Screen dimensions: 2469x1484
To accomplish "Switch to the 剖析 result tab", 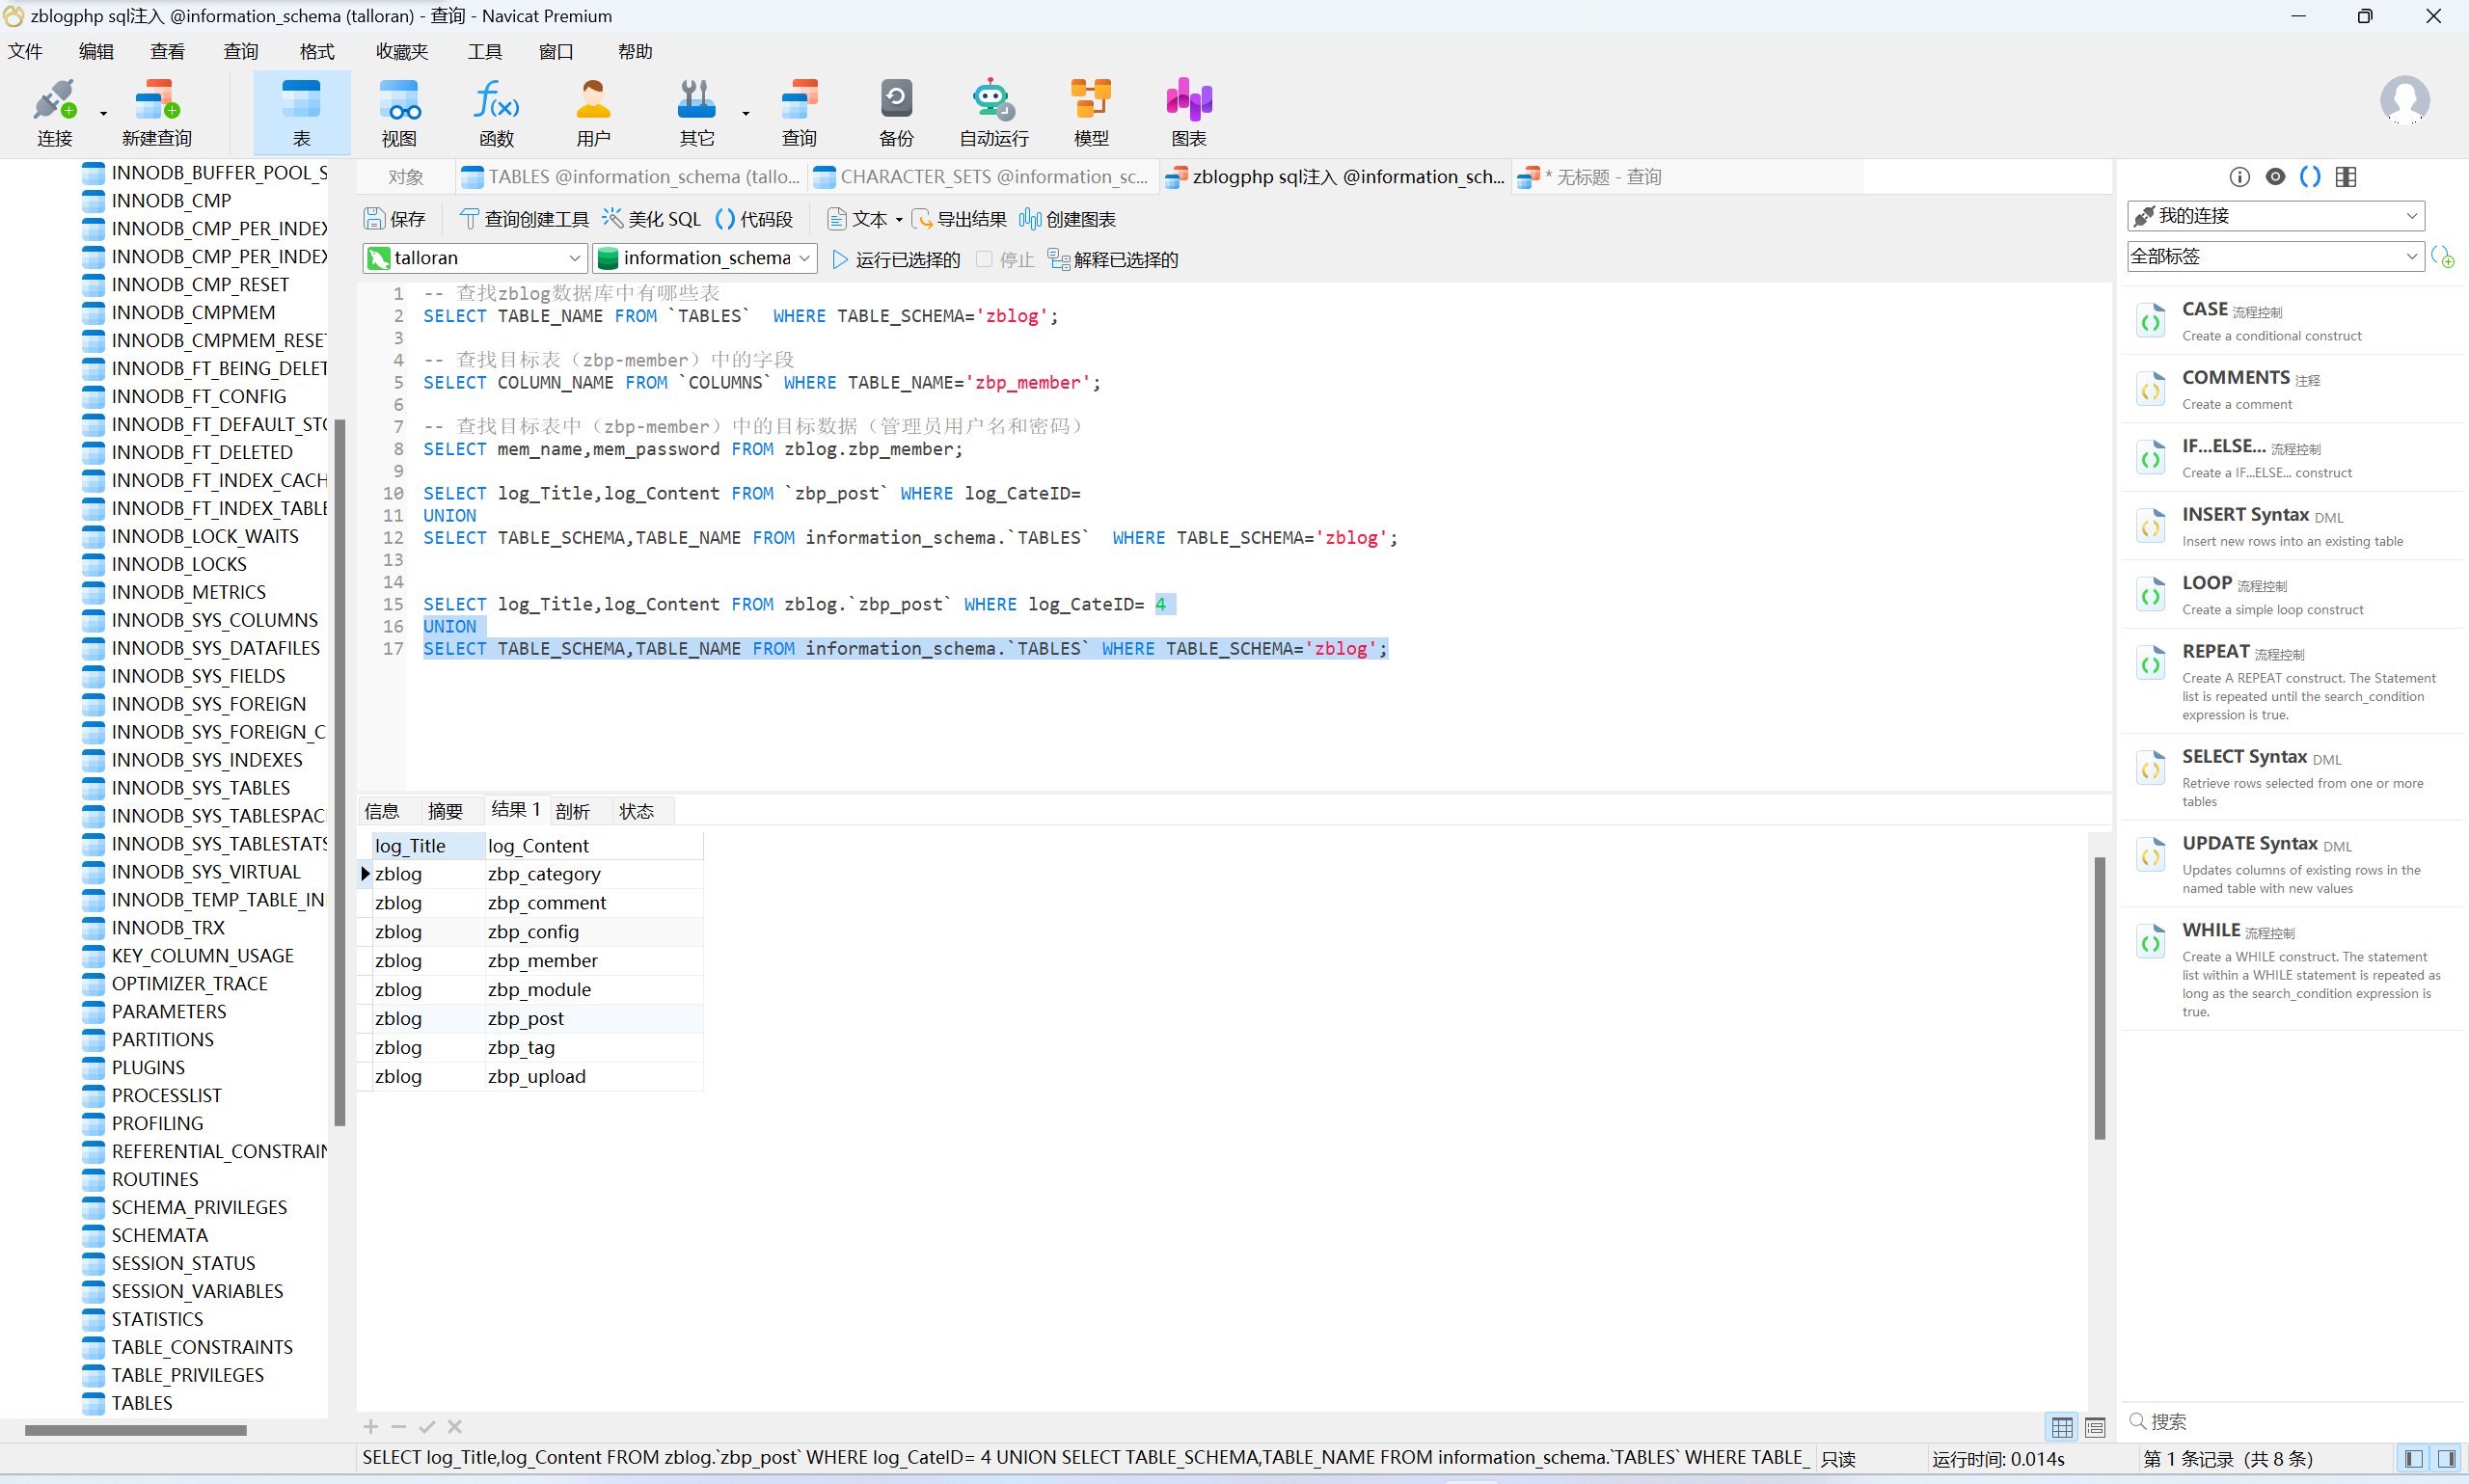I will click(572, 811).
